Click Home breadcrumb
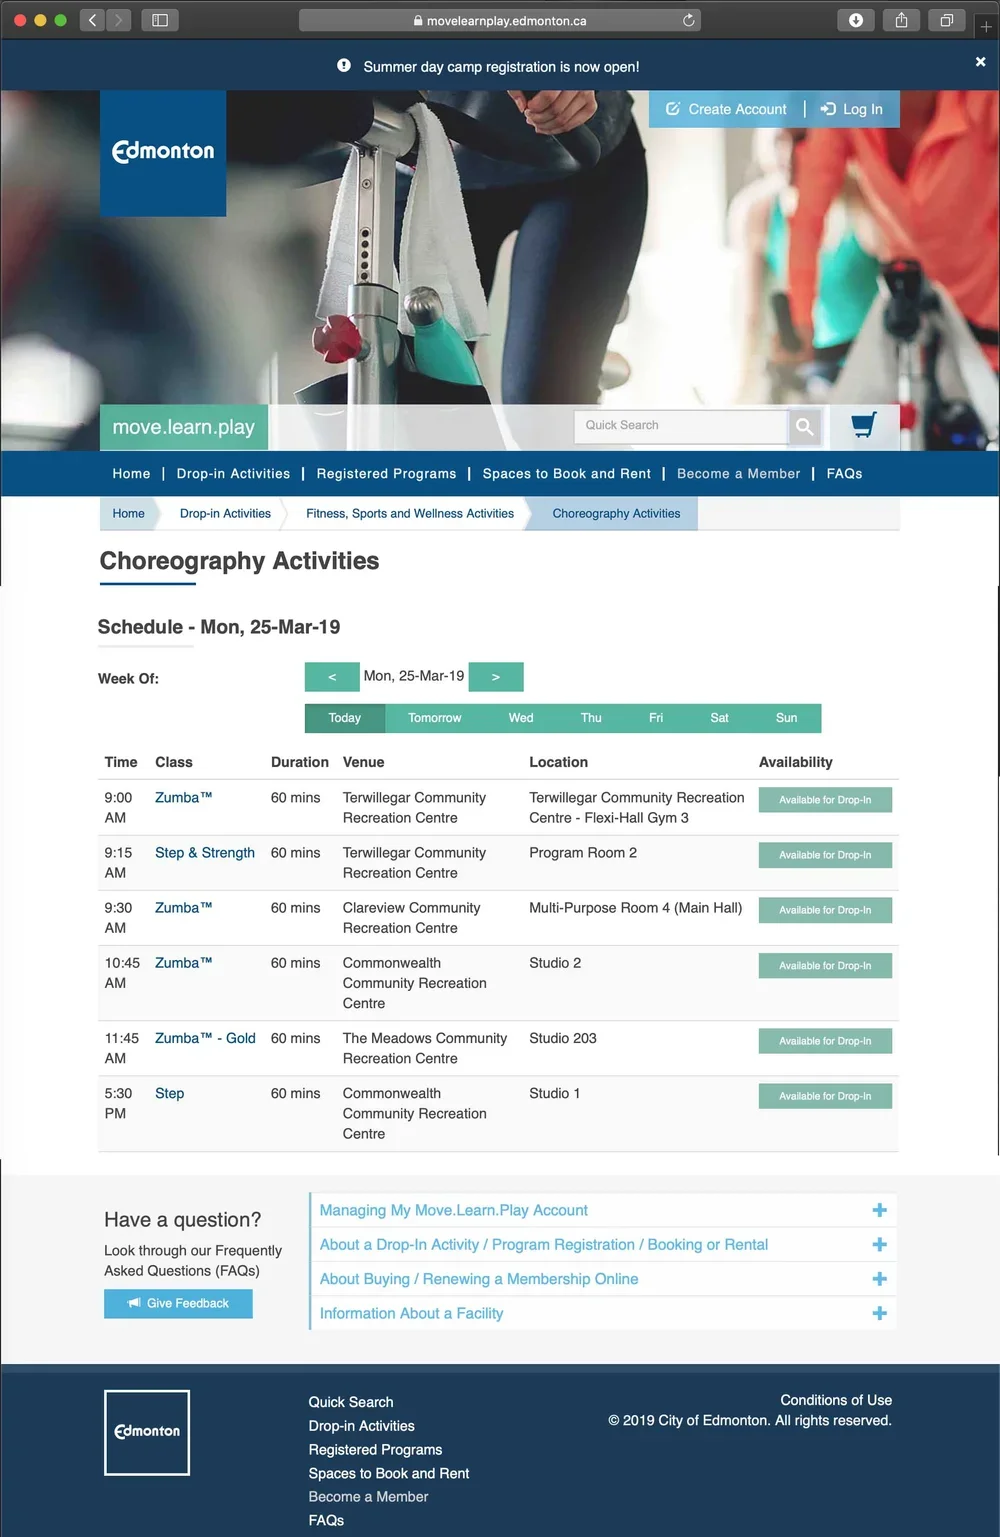 click(128, 514)
